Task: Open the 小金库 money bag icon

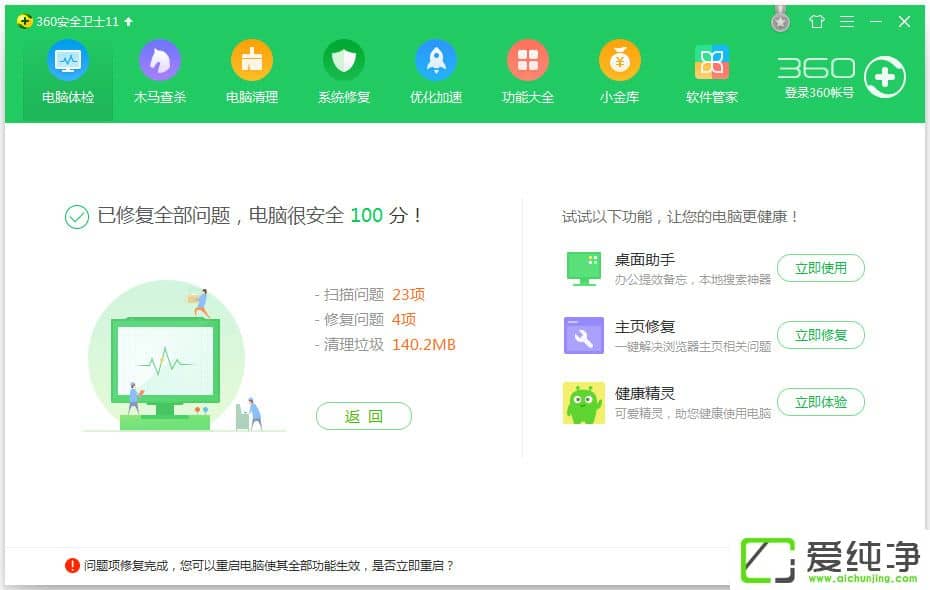Action: pyautogui.click(x=620, y=61)
